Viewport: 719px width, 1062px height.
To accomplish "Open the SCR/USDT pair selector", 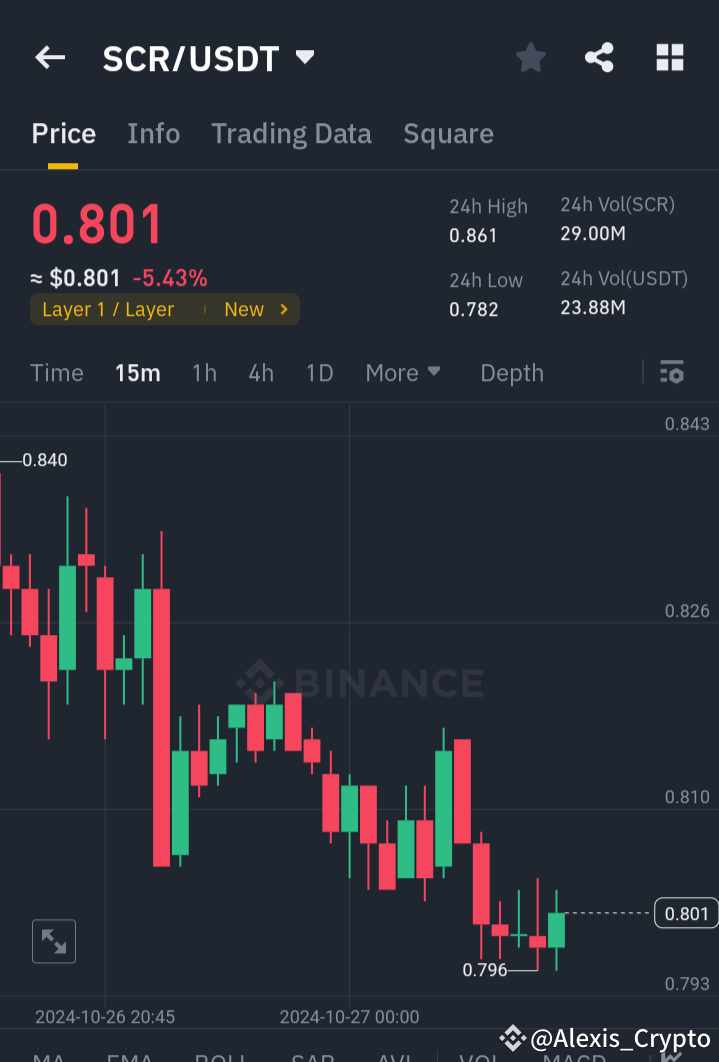I will (204, 57).
